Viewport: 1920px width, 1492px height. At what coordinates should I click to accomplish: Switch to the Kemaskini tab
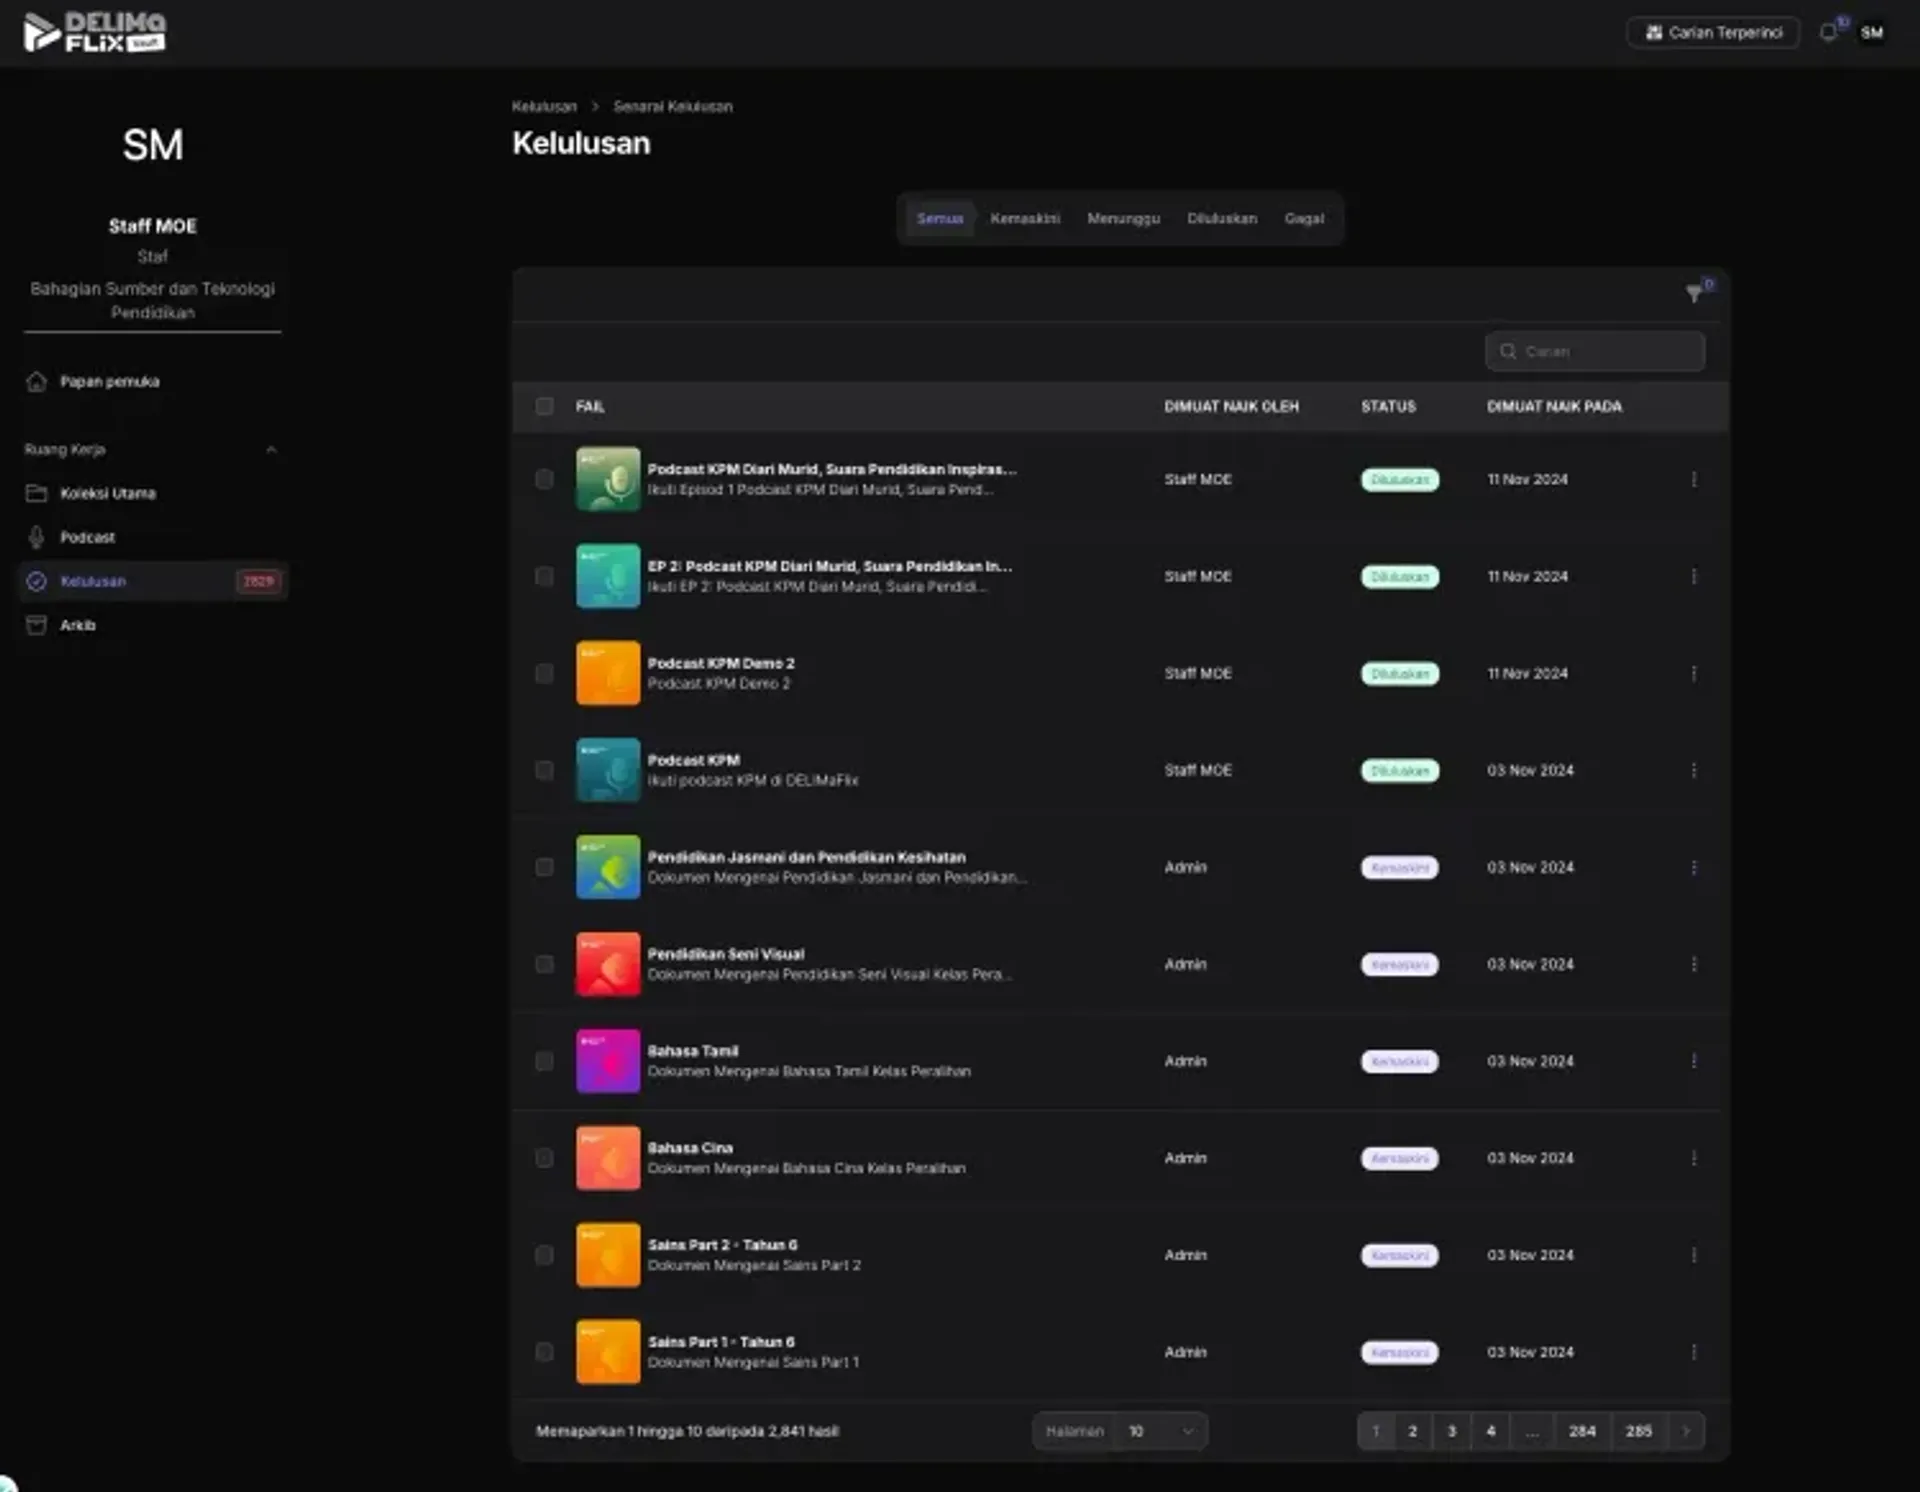coord(1025,218)
